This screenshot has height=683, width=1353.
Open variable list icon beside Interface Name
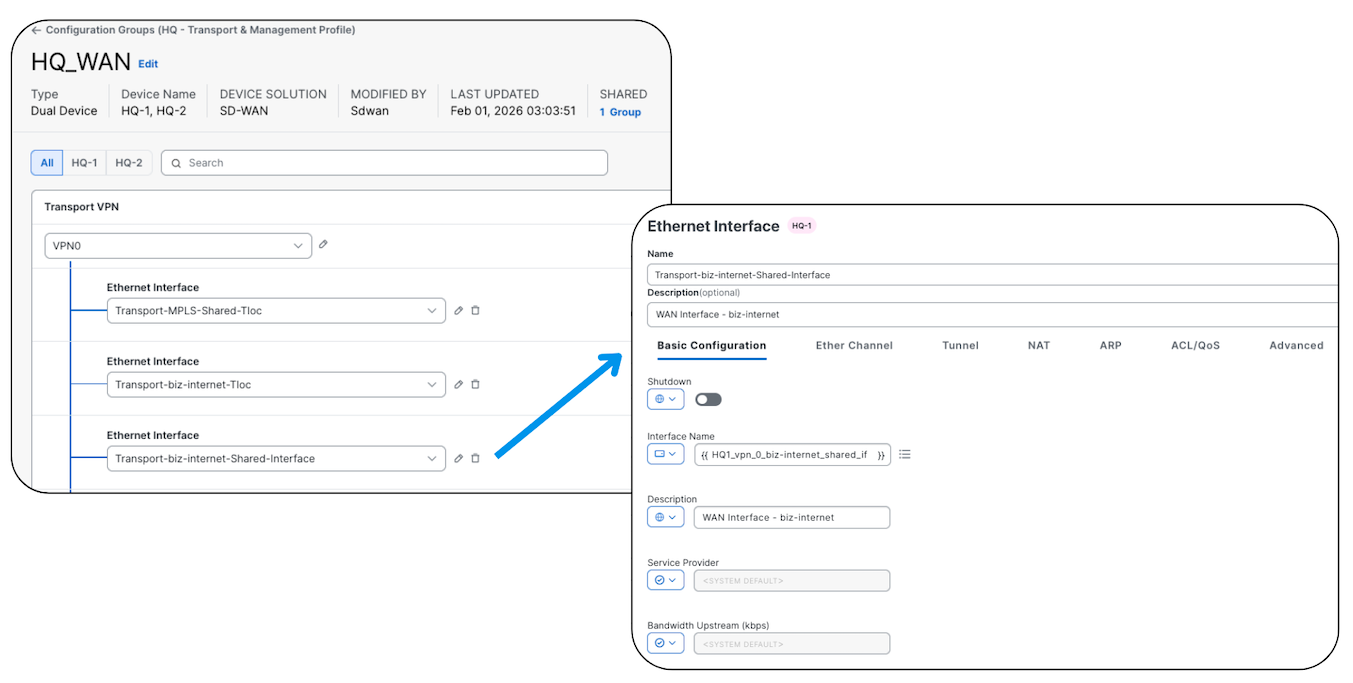pyautogui.click(x=905, y=454)
